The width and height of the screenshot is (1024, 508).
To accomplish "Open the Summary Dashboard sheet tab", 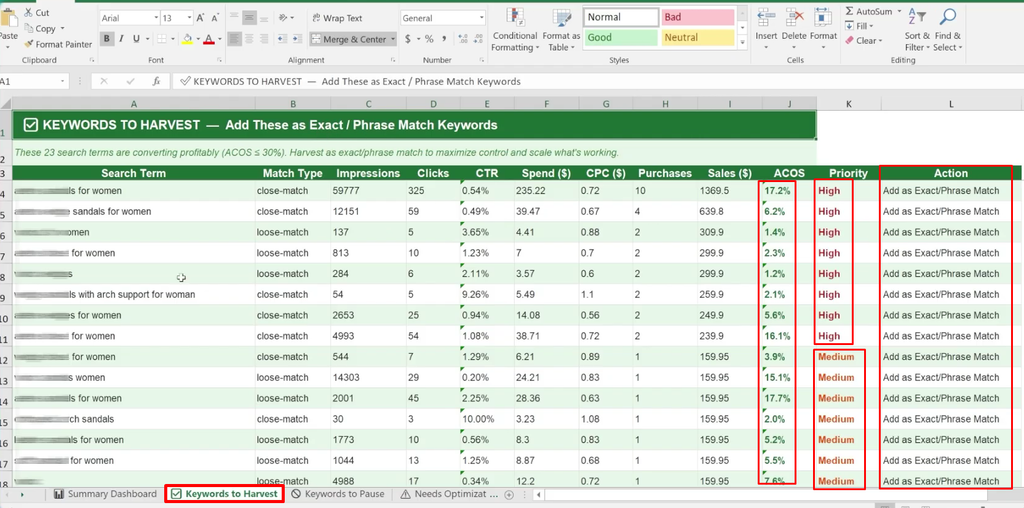I will pos(105,494).
